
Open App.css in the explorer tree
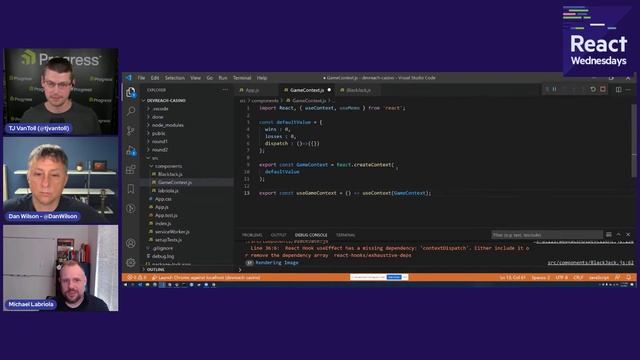click(186, 199)
